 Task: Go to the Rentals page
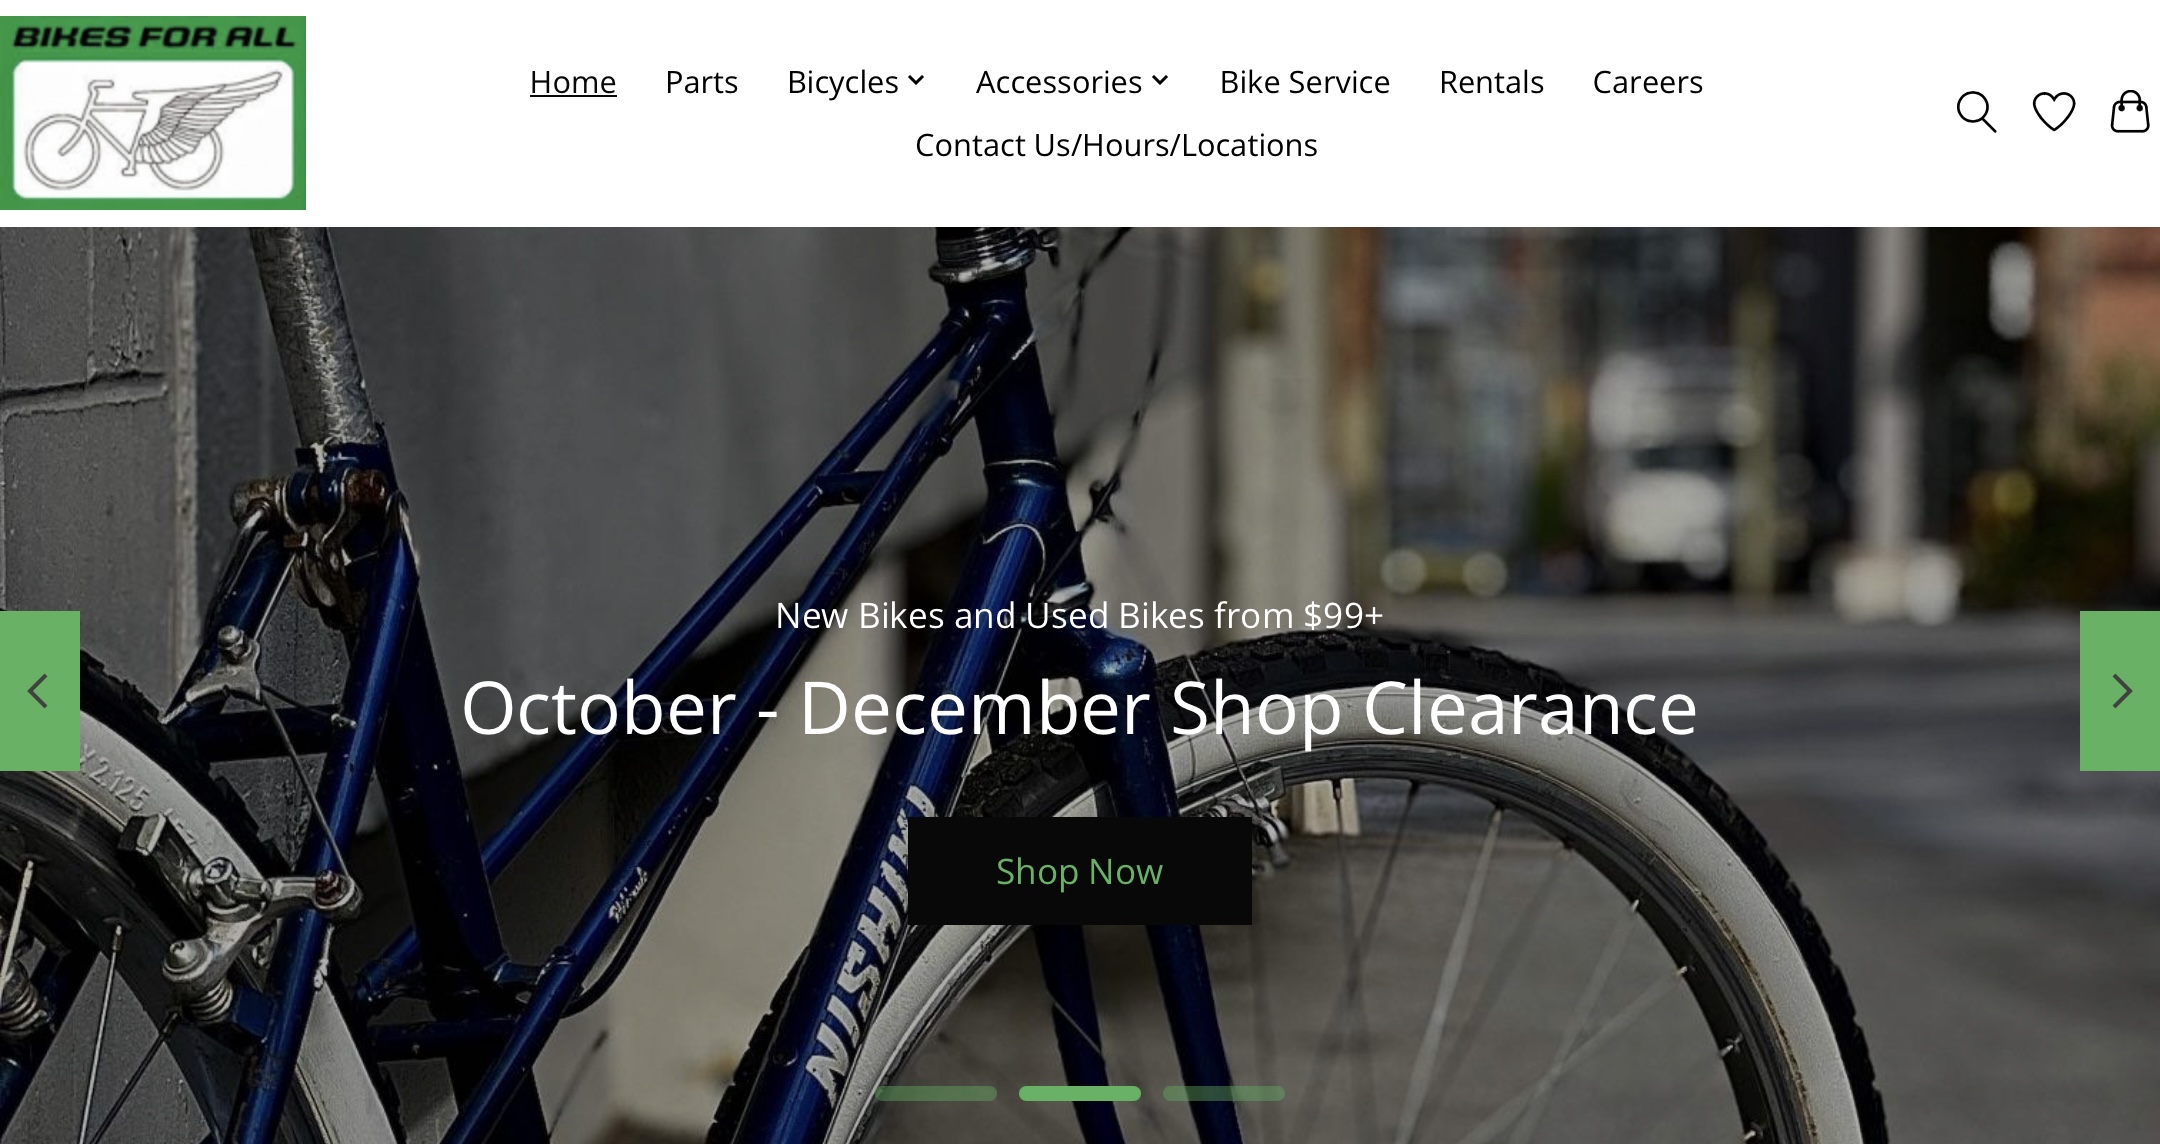pyautogui.click(x=1492, y=82)
